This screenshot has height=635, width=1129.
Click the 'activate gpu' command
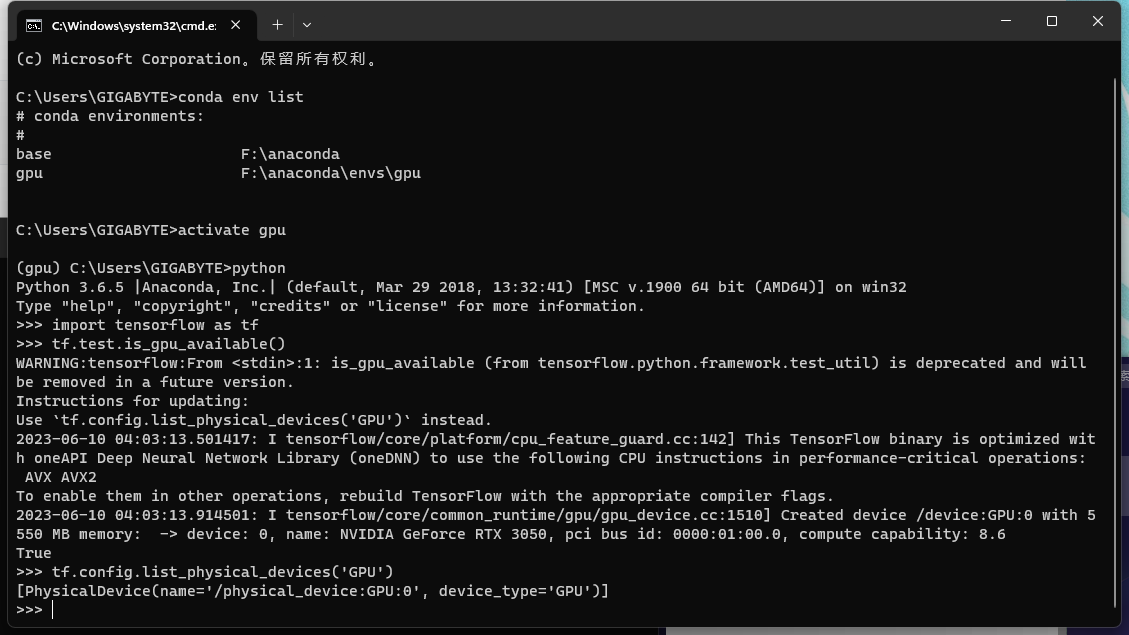tap(231, 230)
